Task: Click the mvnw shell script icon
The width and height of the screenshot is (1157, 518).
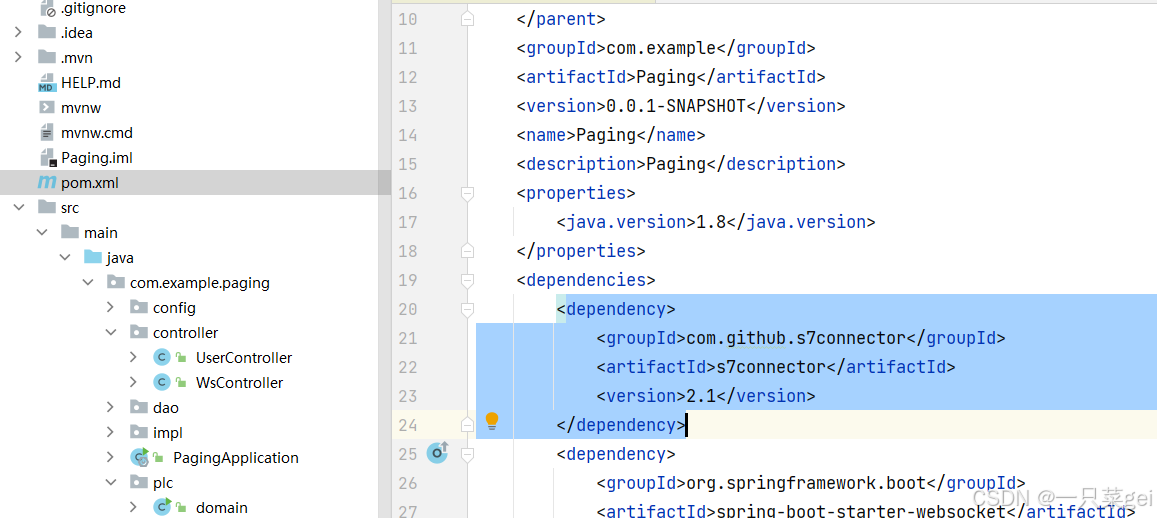Action: pos(47,108)
